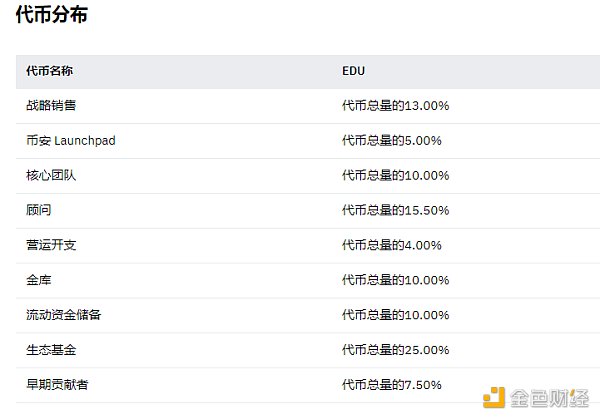Select the 核心团队 row label
The width and height of the screenshot is (600, 419).
[x=49, y=176]
